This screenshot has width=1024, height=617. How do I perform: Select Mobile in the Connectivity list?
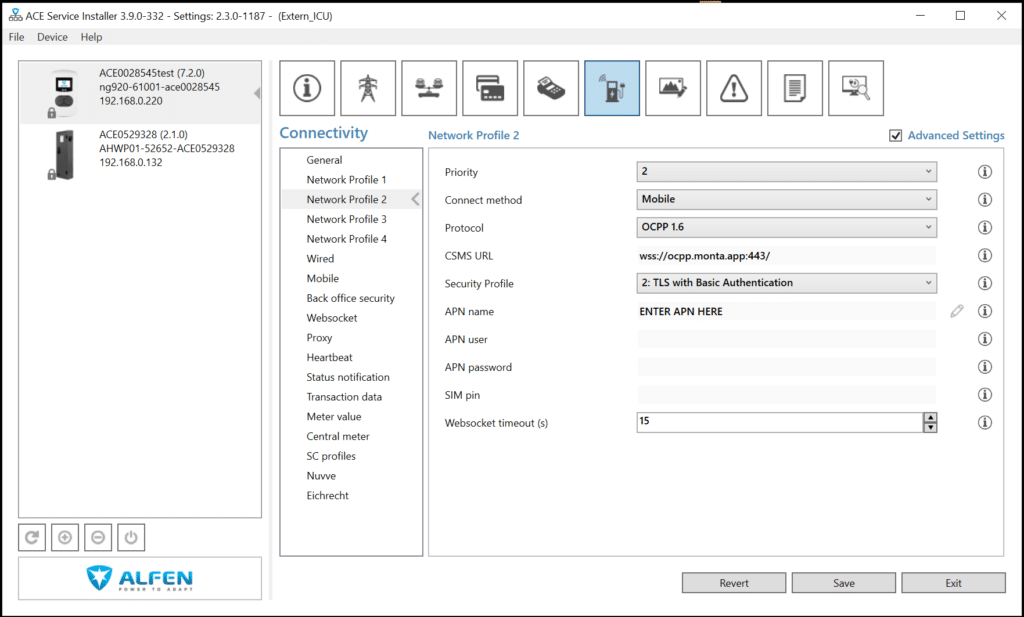pos(323,278)
